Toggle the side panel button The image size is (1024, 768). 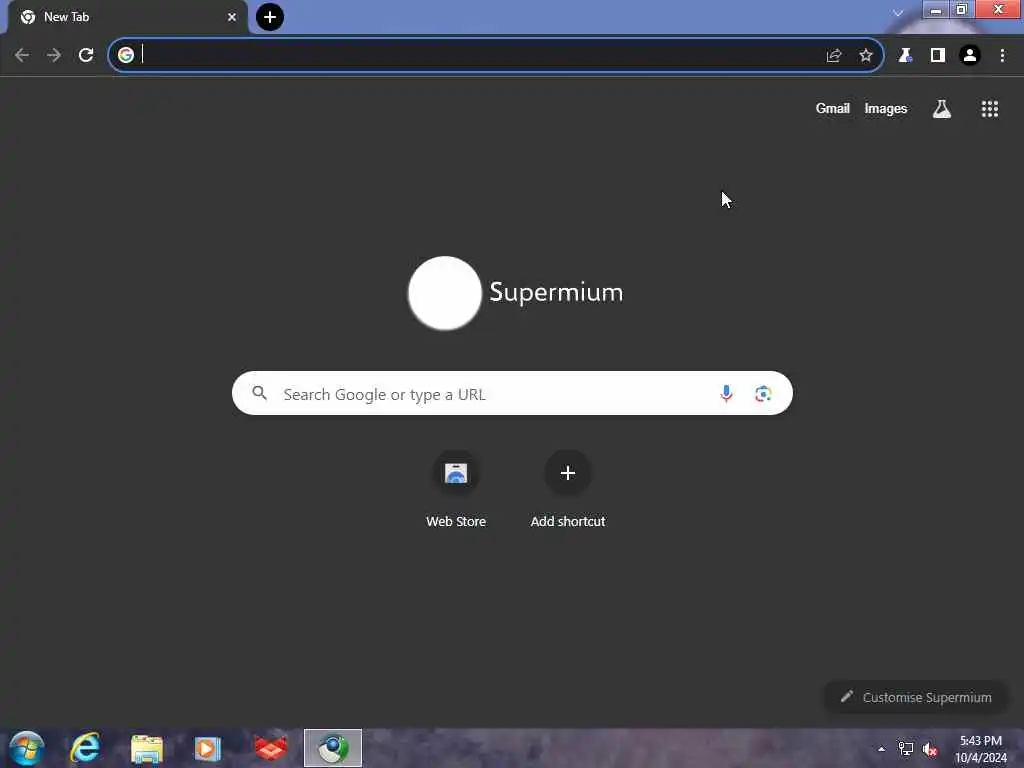point(938,56)
